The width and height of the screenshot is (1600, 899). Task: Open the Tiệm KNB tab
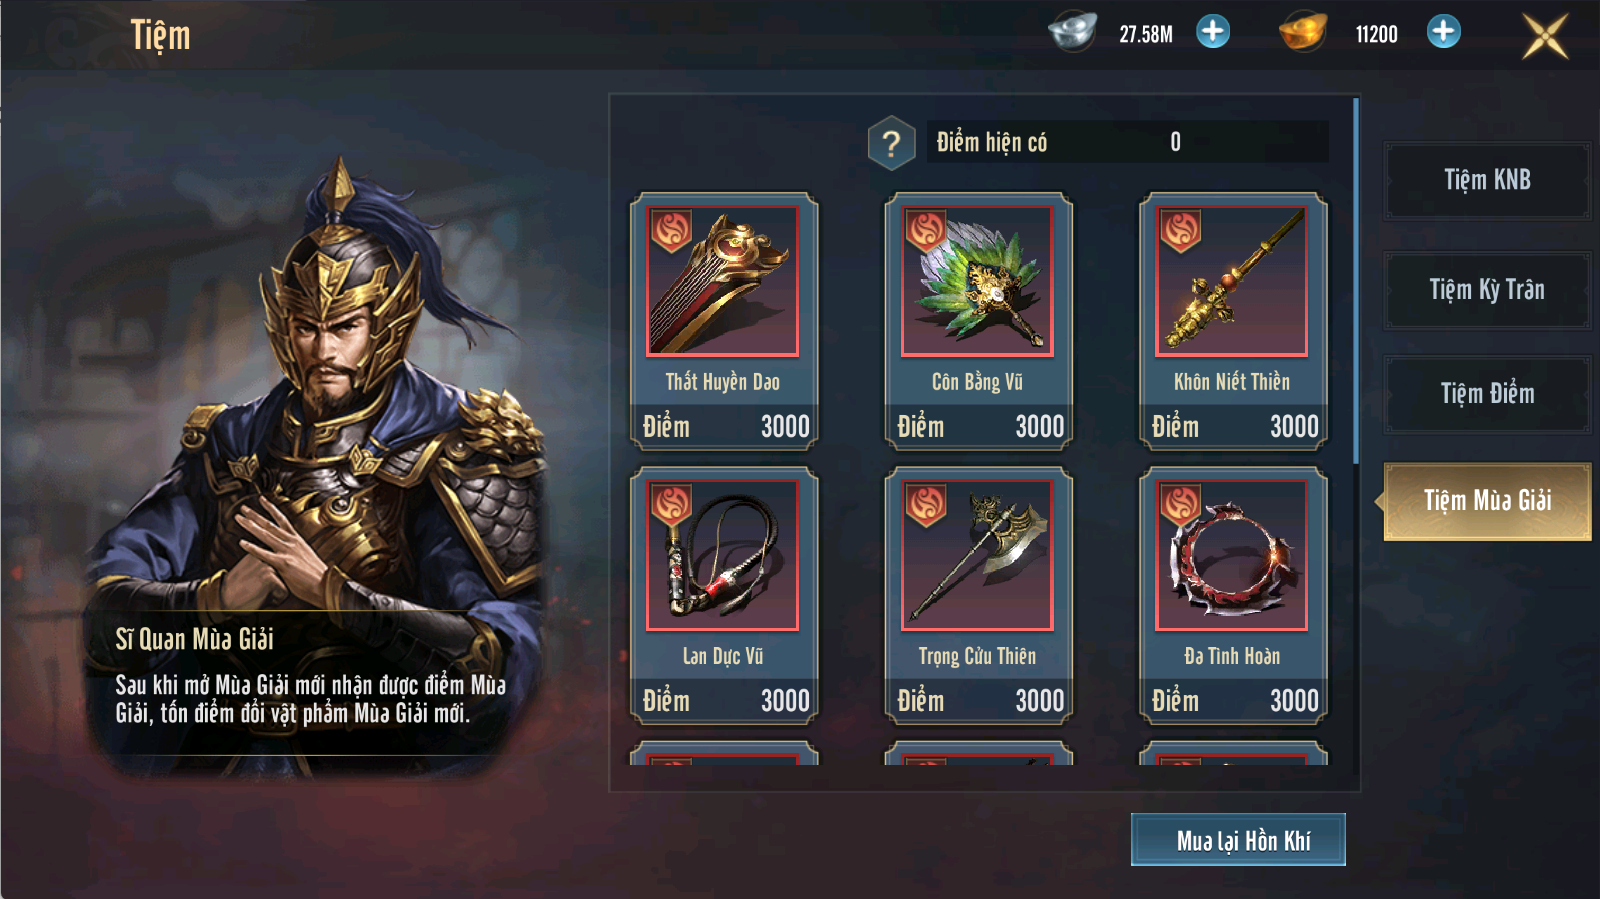(1487, 180)
